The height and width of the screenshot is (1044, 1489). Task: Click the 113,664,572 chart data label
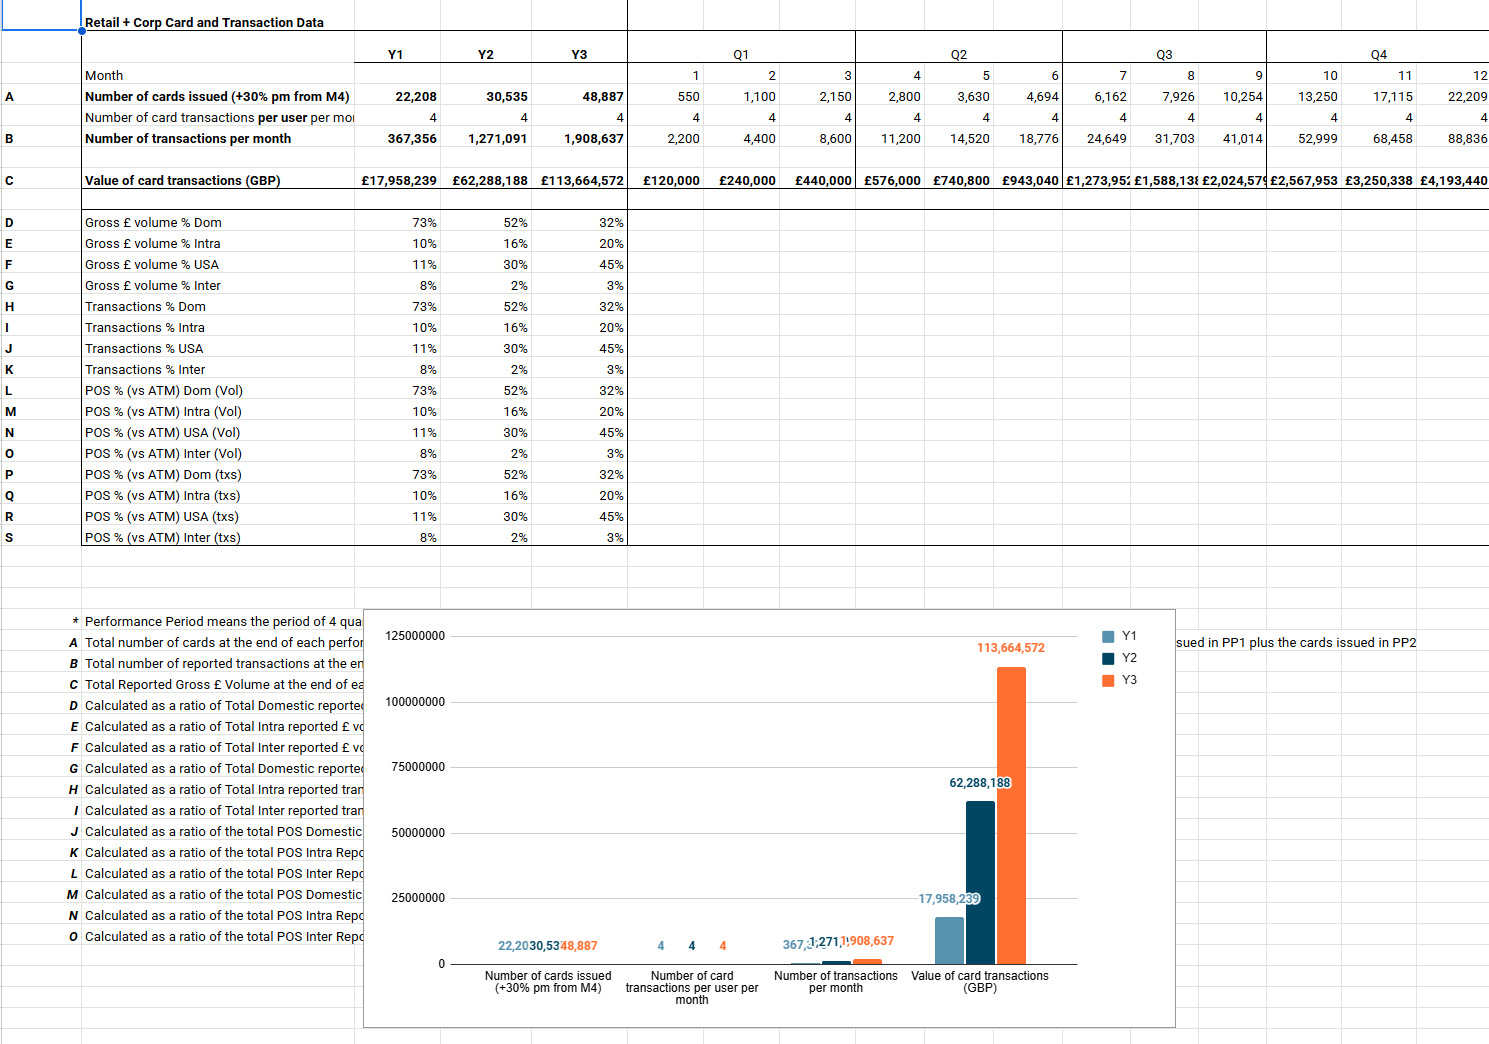(x=1010, y=648)
